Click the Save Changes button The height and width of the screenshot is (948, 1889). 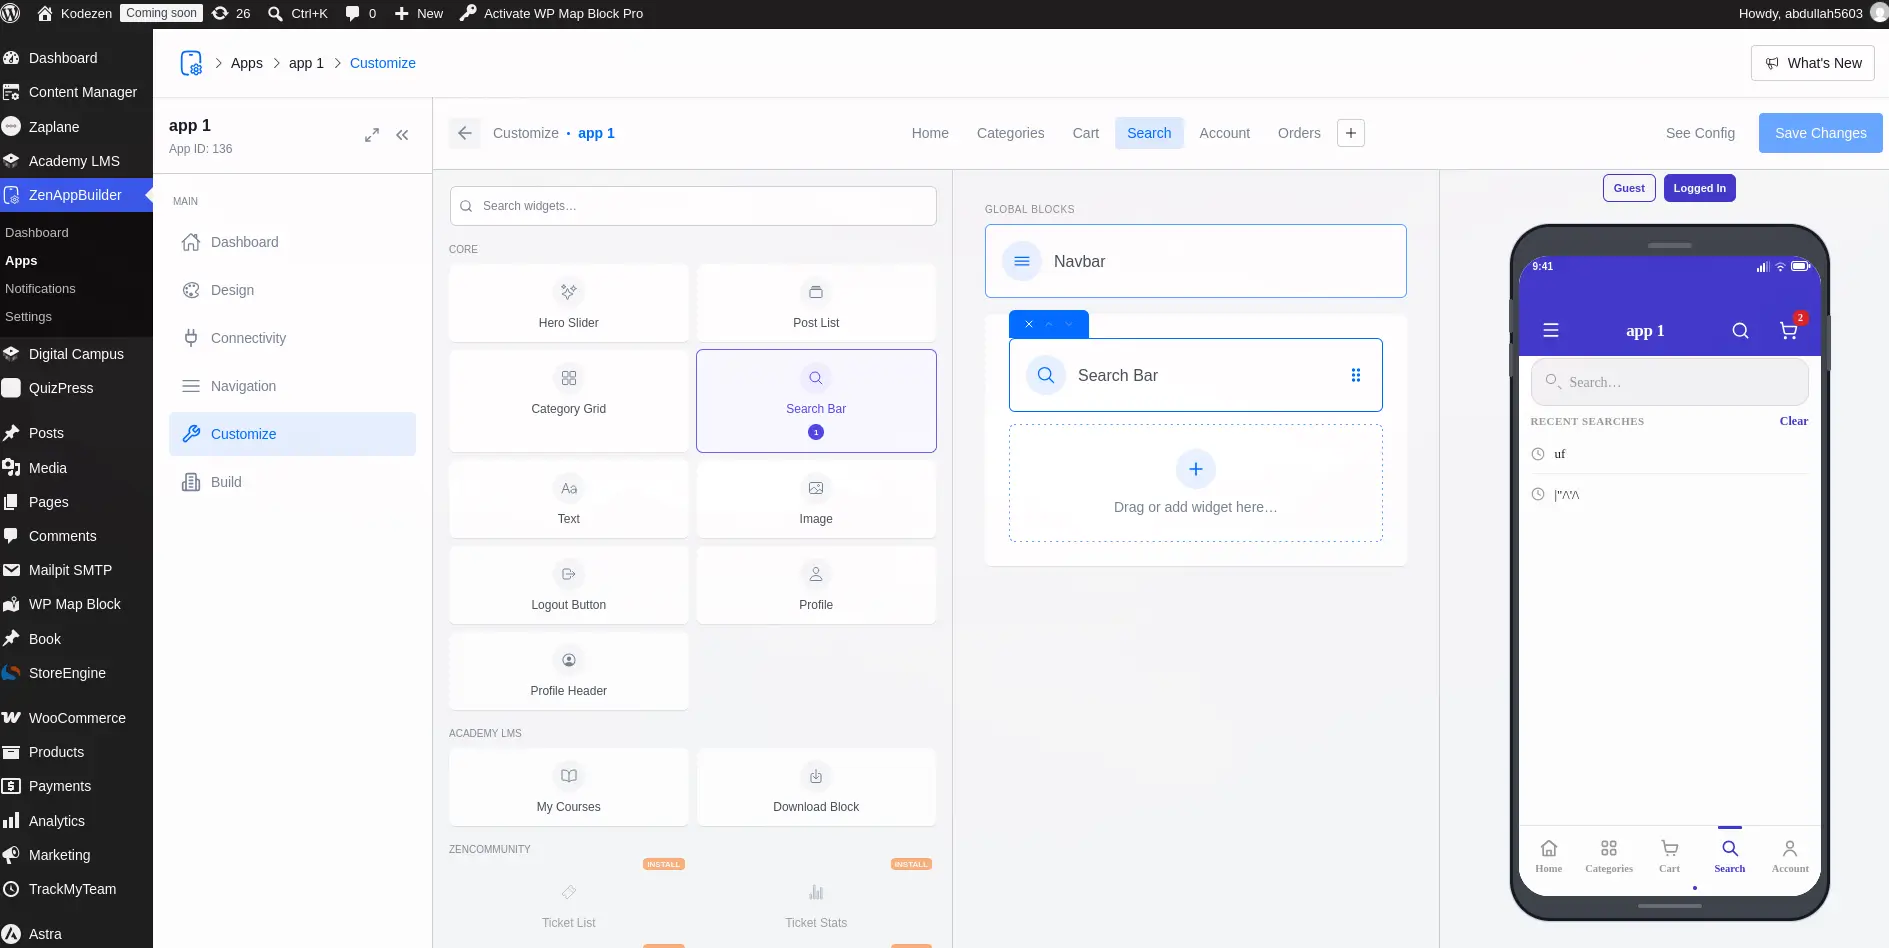coord(1821,133)
